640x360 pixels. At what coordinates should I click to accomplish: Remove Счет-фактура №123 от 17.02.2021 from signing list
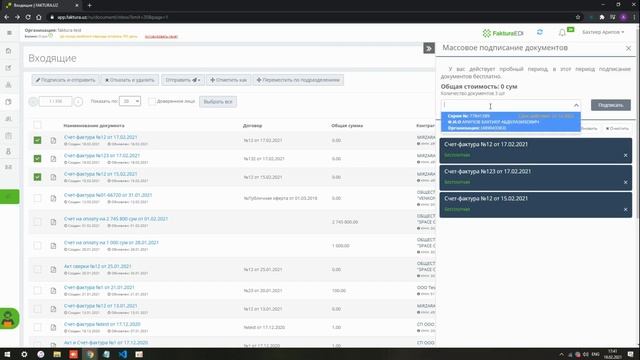click(625, 182)
